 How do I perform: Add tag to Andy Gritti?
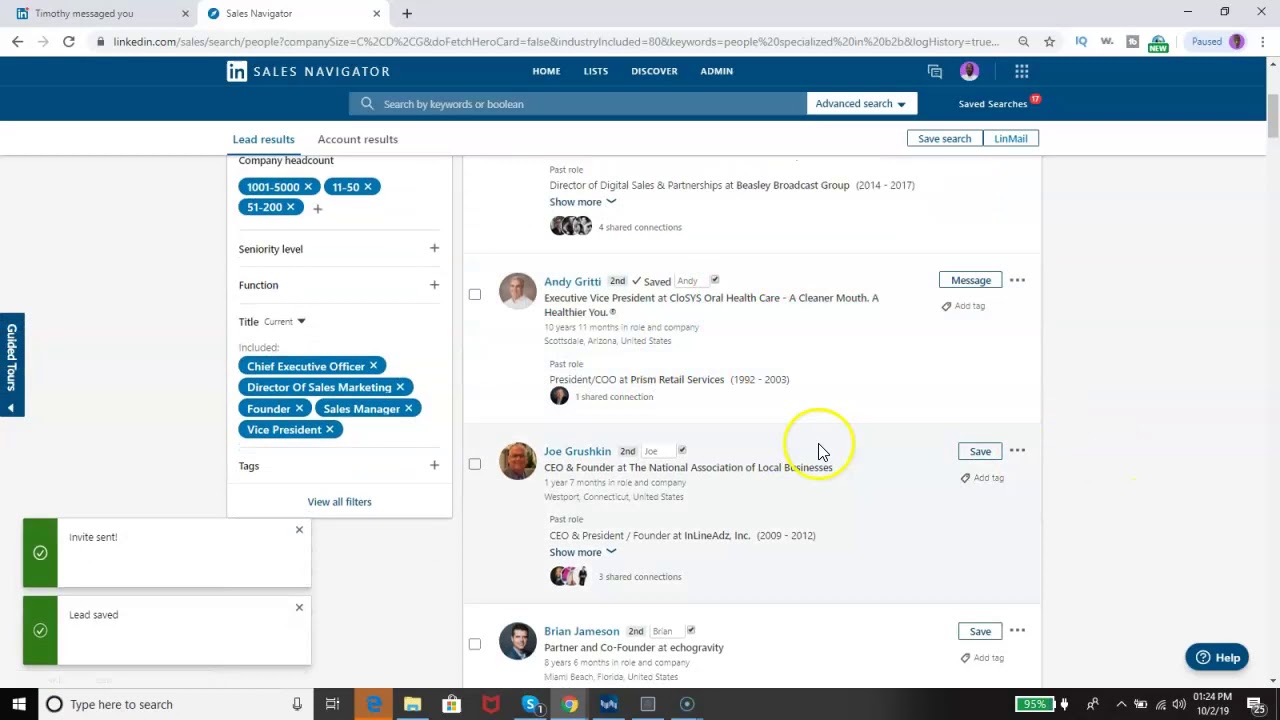point(963,306)
